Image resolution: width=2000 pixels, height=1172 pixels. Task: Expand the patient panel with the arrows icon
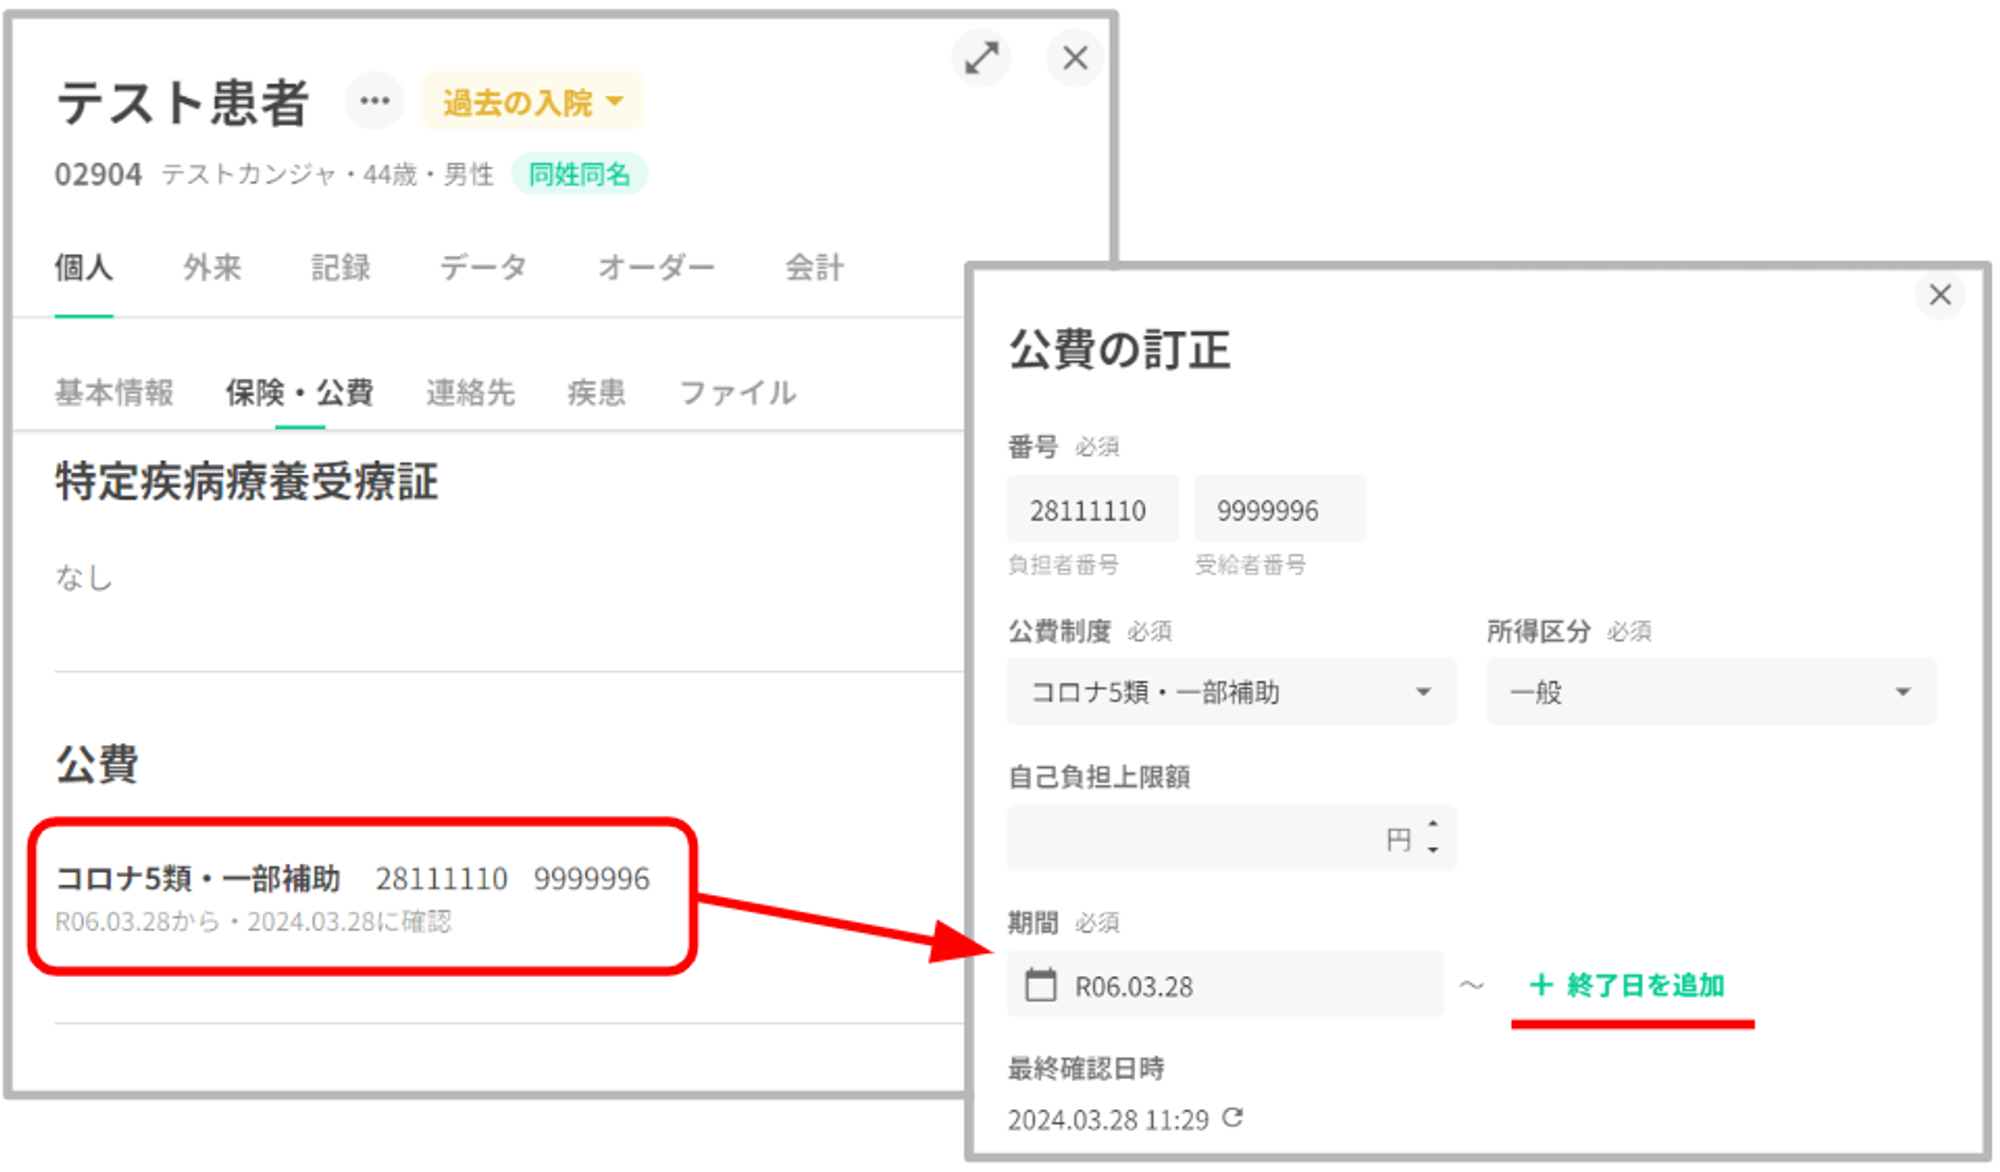point(982,58)
